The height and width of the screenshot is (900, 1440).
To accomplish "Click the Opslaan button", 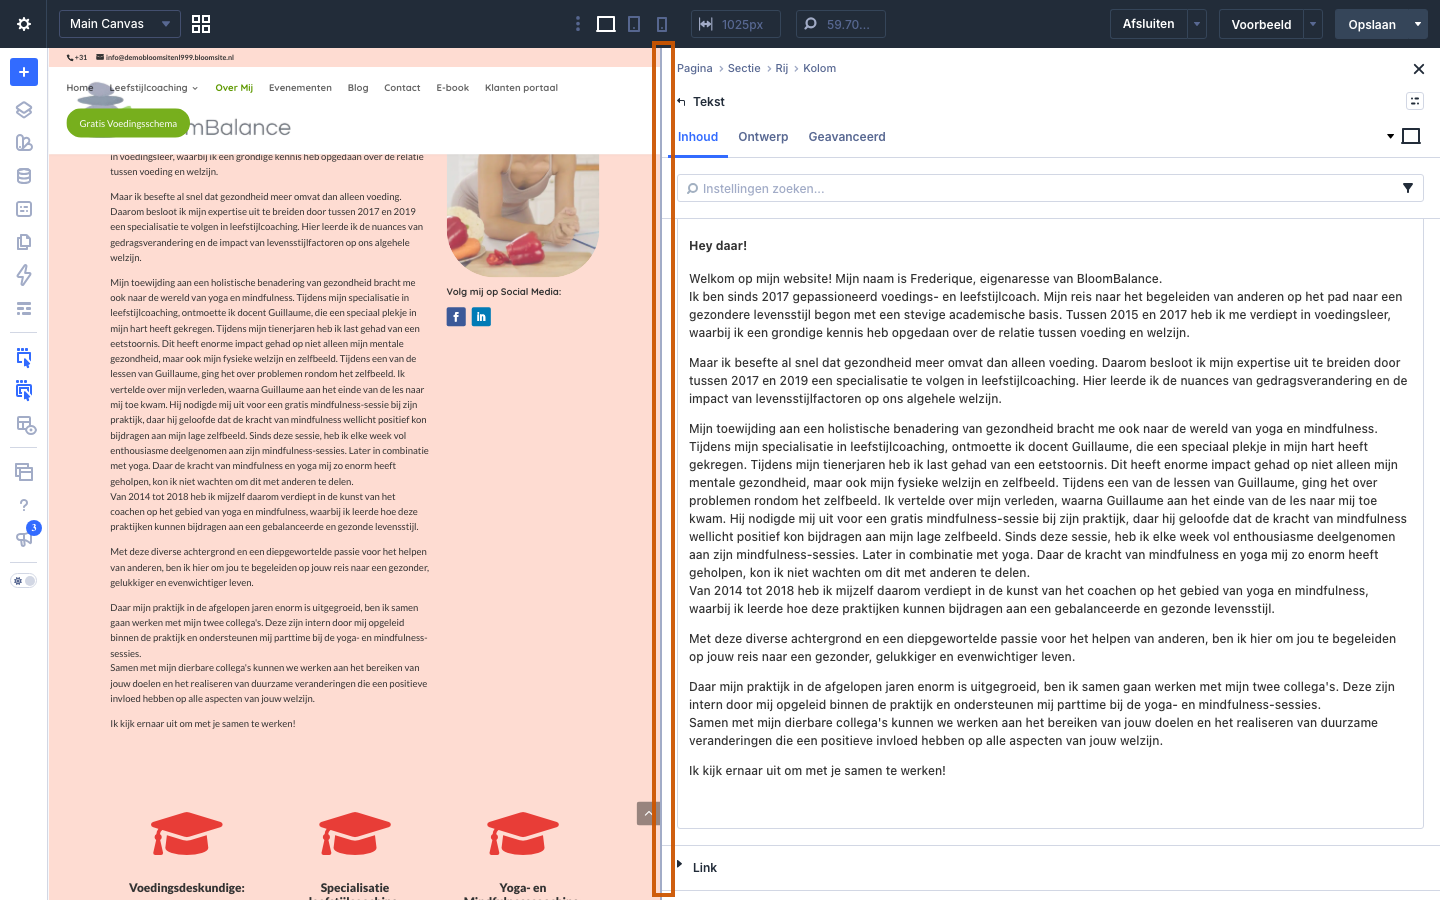I will tap(1371, 24).
